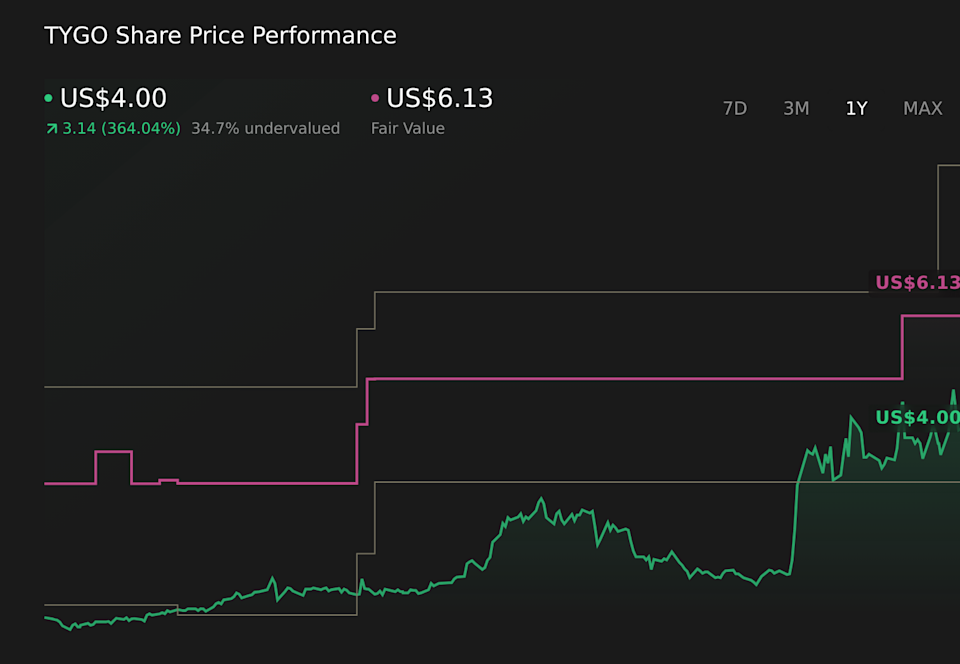This screenshot has width=960, height=664.
Task: Click the 34.7% undervalued label
Action: [x=265, y=129]
